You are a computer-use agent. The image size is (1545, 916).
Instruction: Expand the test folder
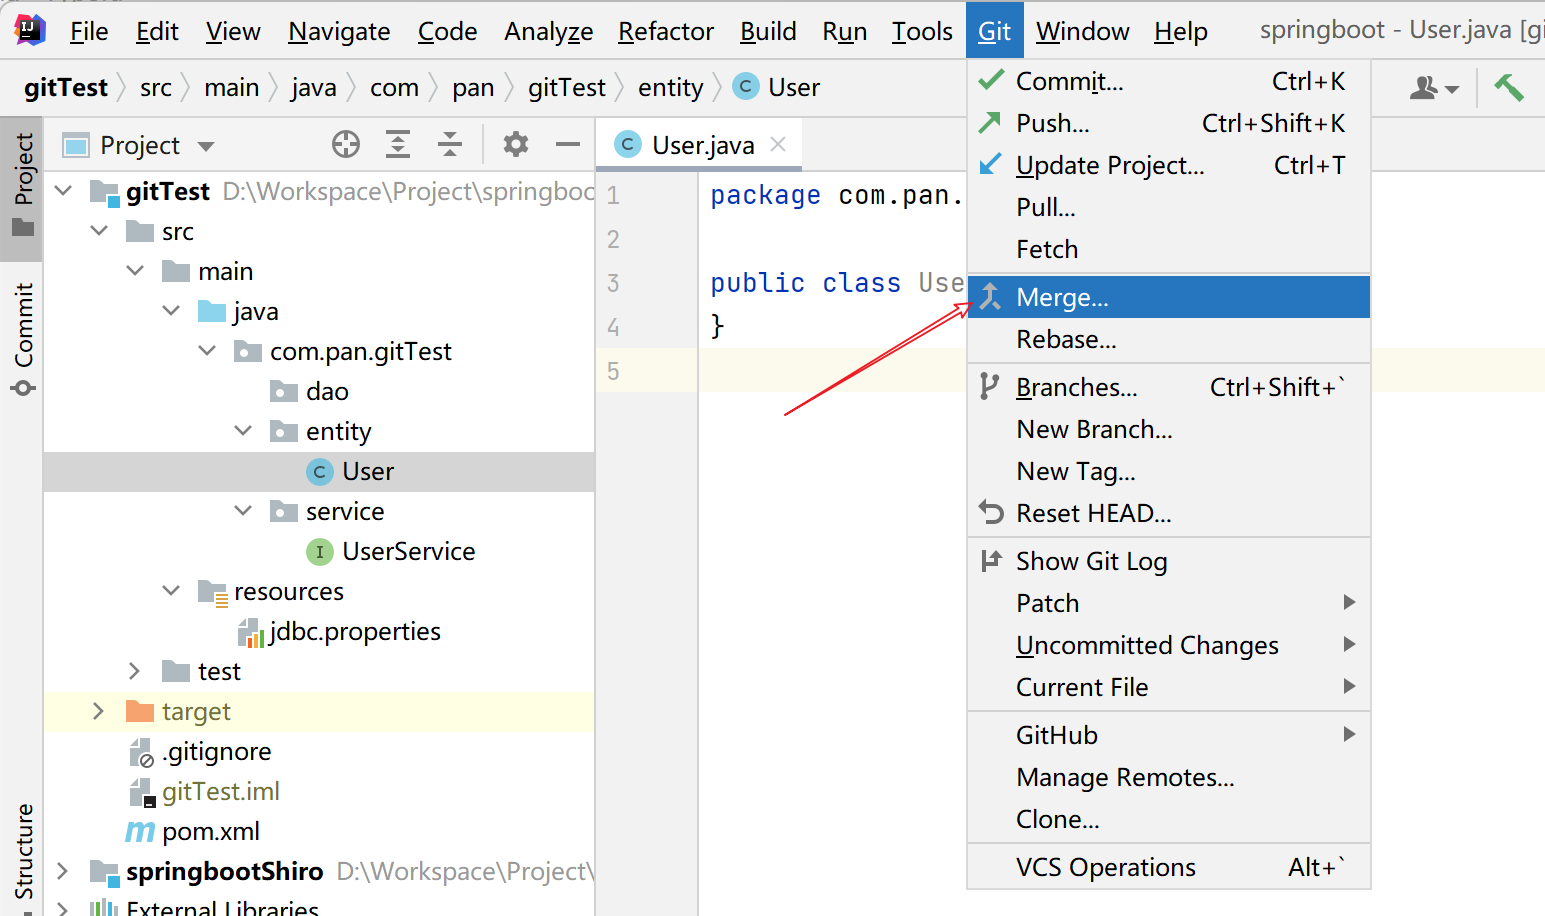(135, 671)
